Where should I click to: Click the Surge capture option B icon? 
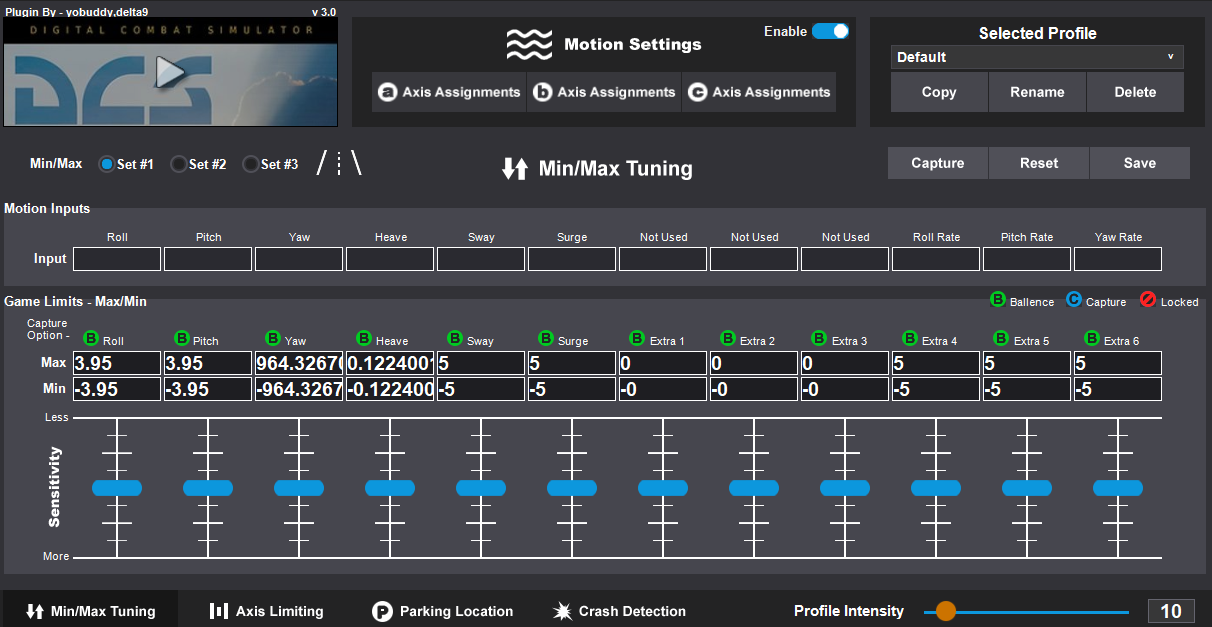click(546, 339)
